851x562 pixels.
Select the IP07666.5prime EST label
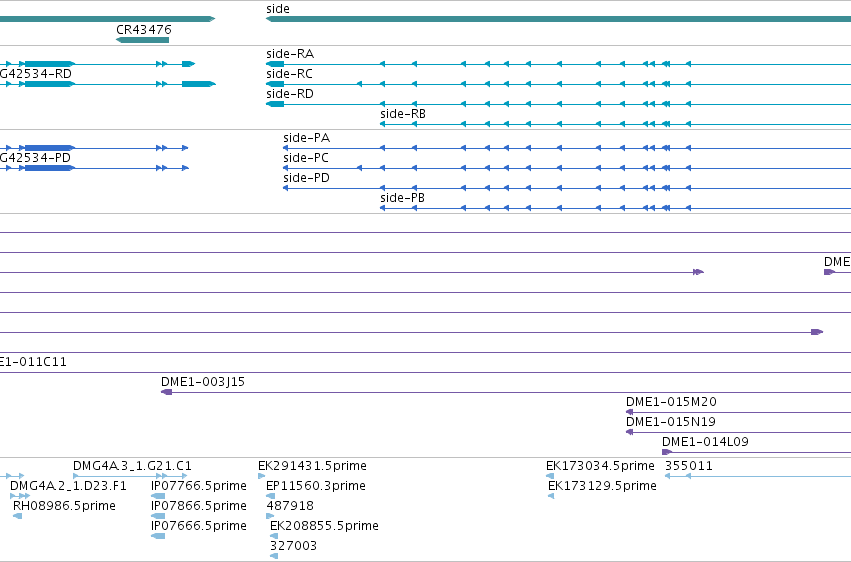pyautogui.click(x=199, y=526)
